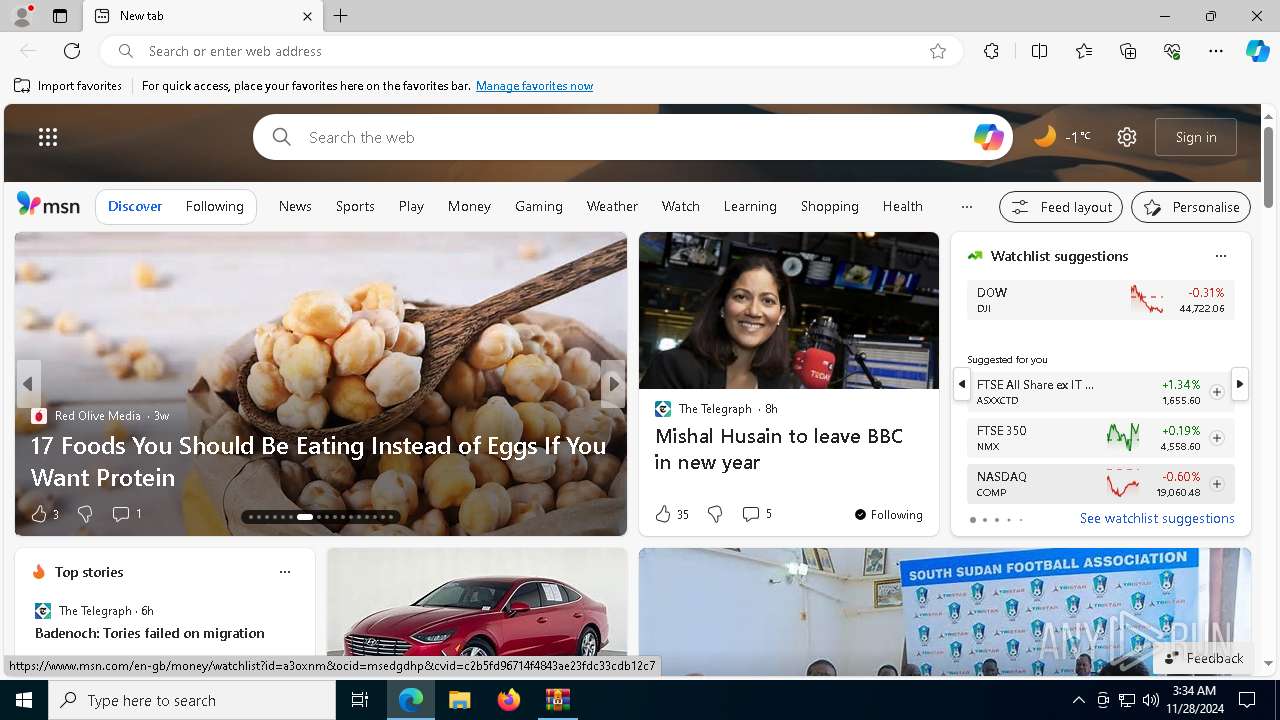This screenshot has width=1280, height=720.
Task: Refresh the page with reload icon
Action: tap(72, 51)
